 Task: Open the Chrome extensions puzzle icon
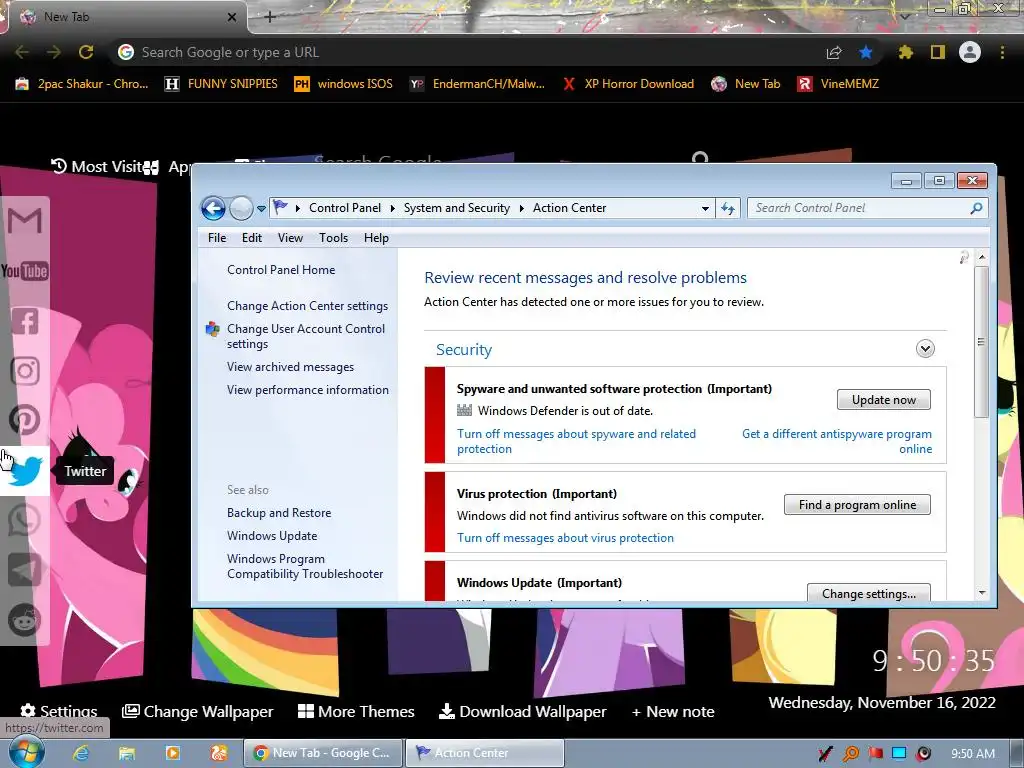coord(905,52)
